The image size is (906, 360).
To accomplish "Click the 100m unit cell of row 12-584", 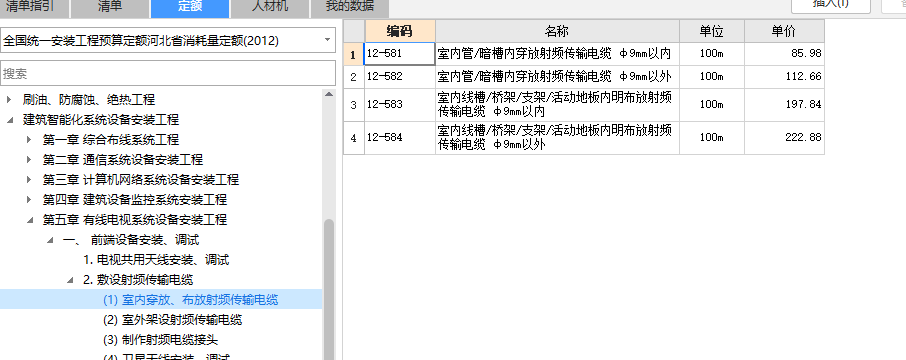I will (x=711, y=138).
